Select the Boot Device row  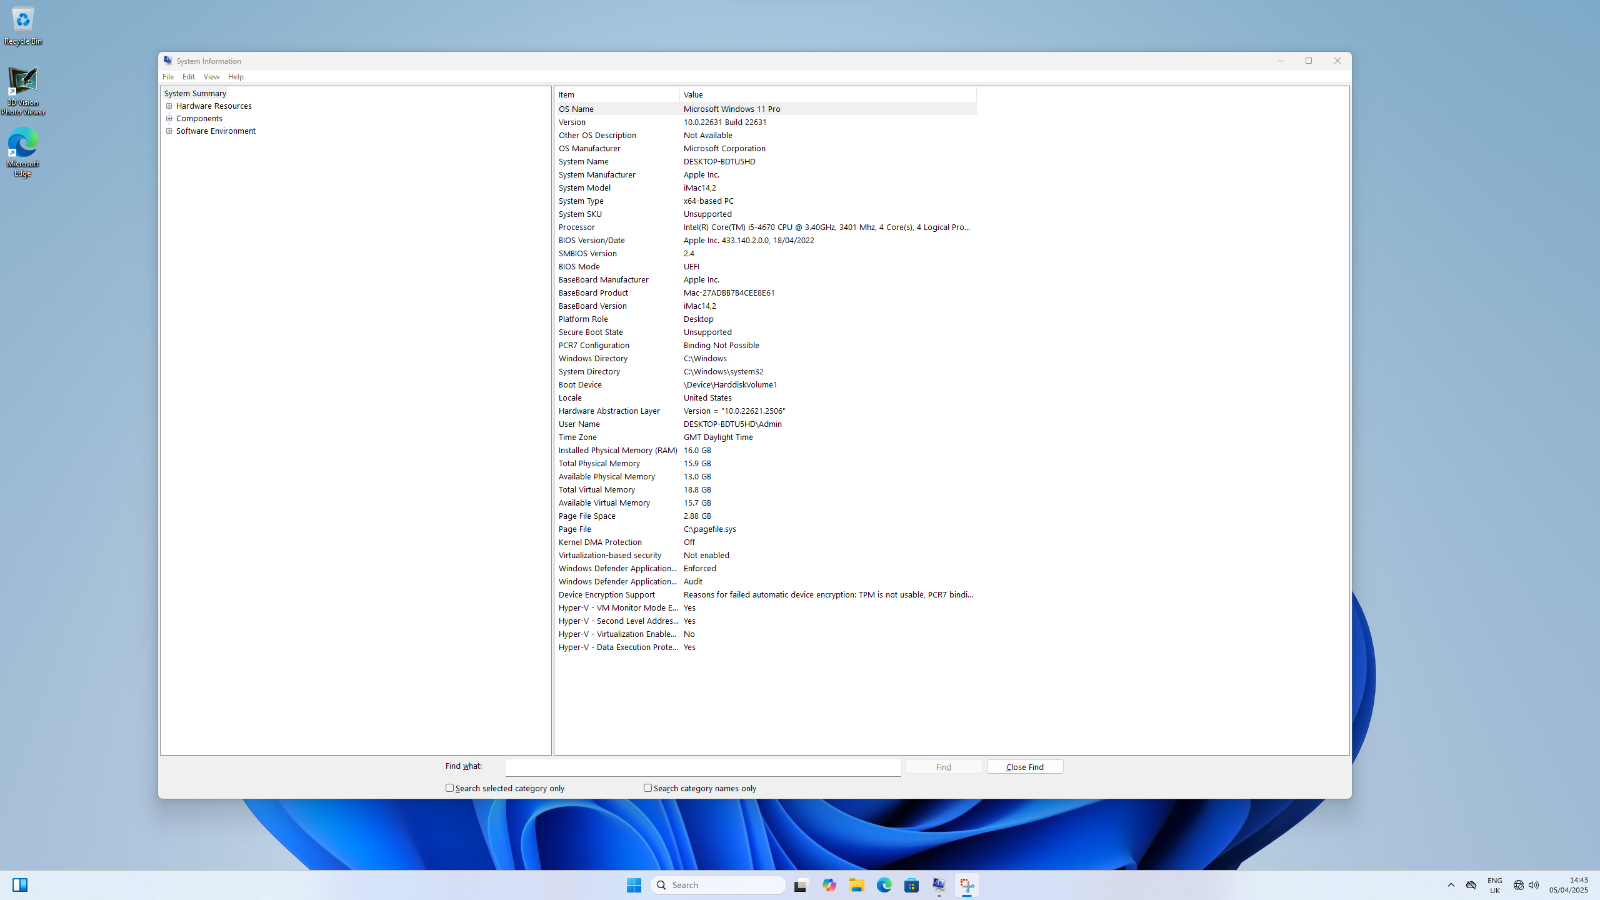coord(766,385)
